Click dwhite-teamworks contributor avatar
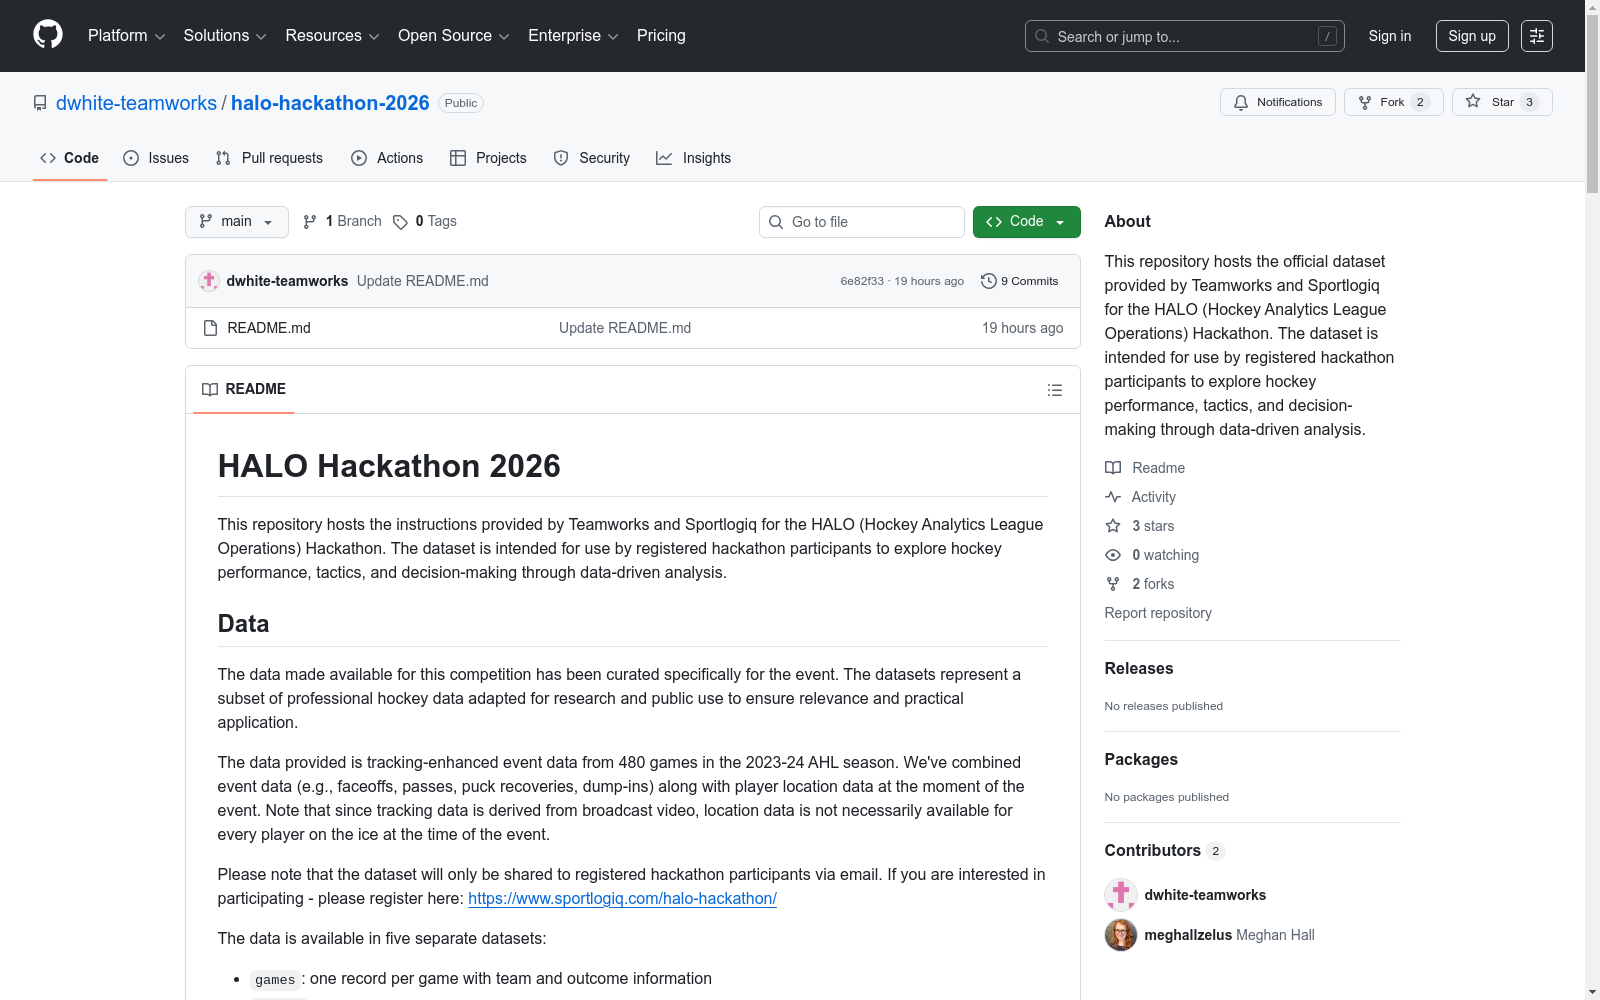Image resolution: width=1600 pixels, height=1000 pixels. tap(1121, 895)
